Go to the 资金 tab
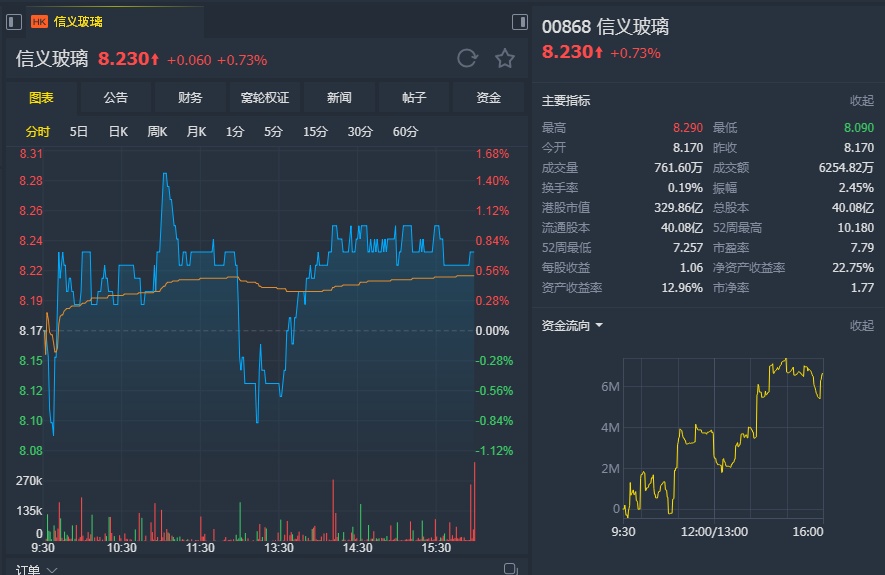Screen dimensions: 885x575 click(x=488, y=98)
